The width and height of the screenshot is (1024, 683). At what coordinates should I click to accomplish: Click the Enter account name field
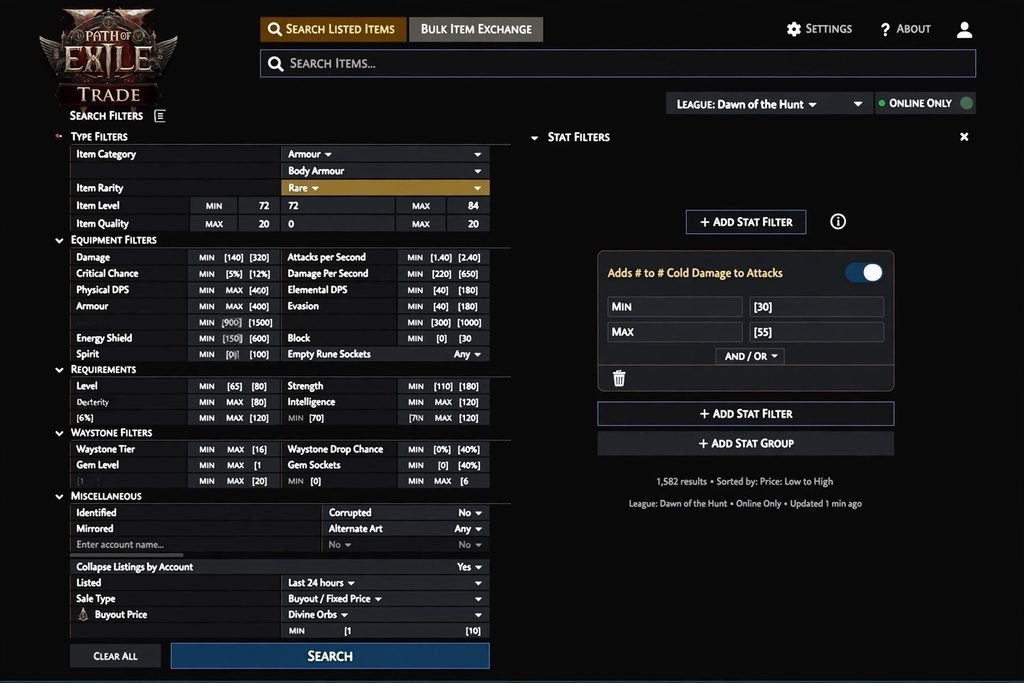195,545
